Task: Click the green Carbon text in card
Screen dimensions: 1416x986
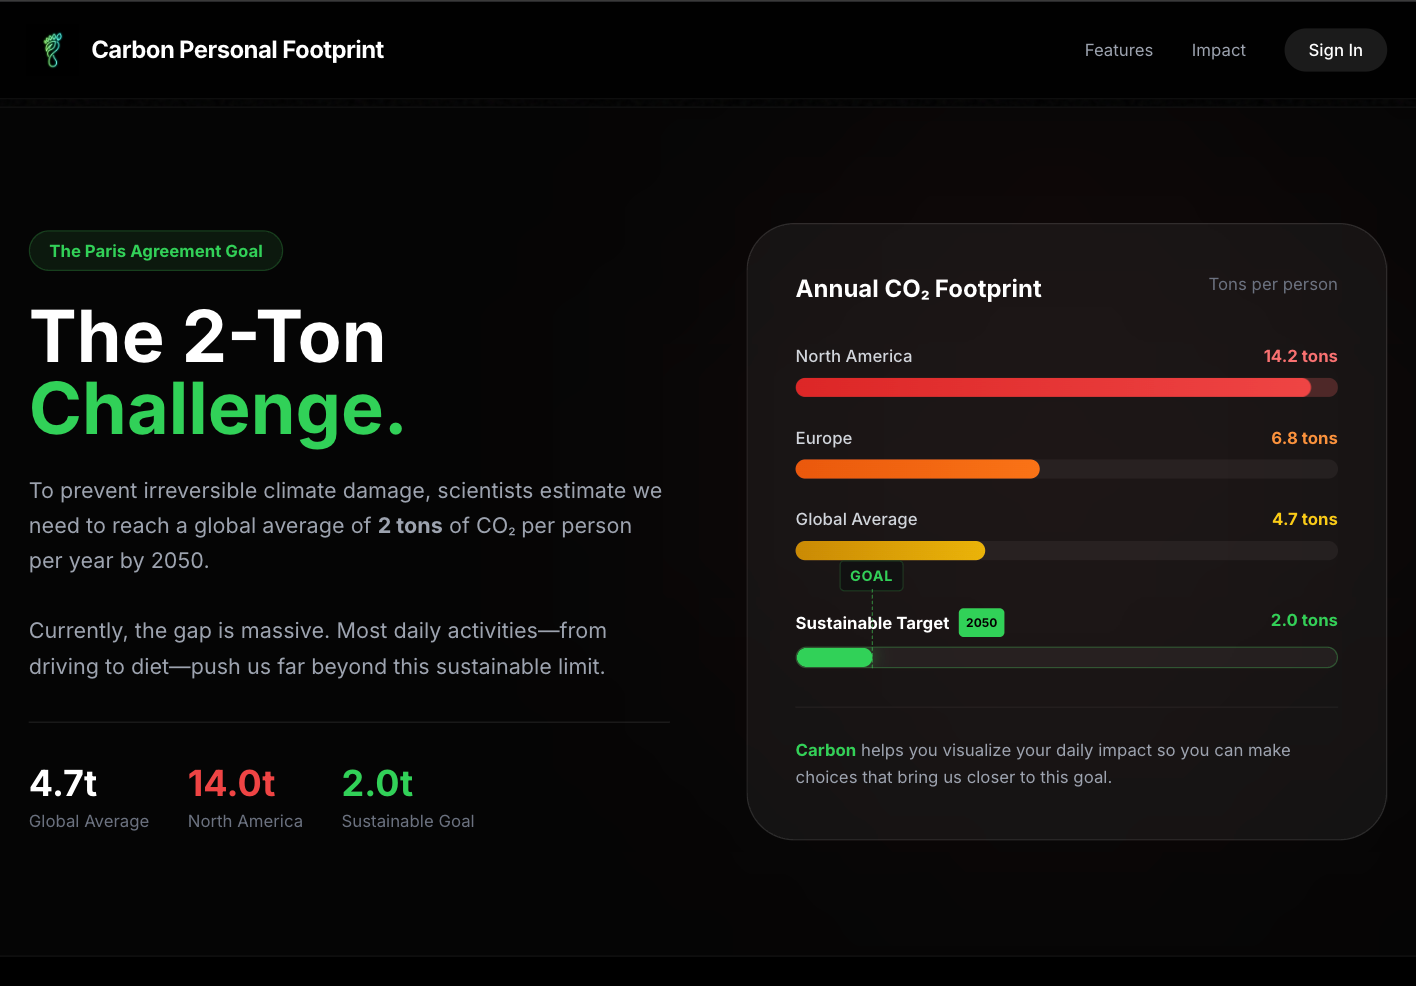Action: (x=825, y=750)
